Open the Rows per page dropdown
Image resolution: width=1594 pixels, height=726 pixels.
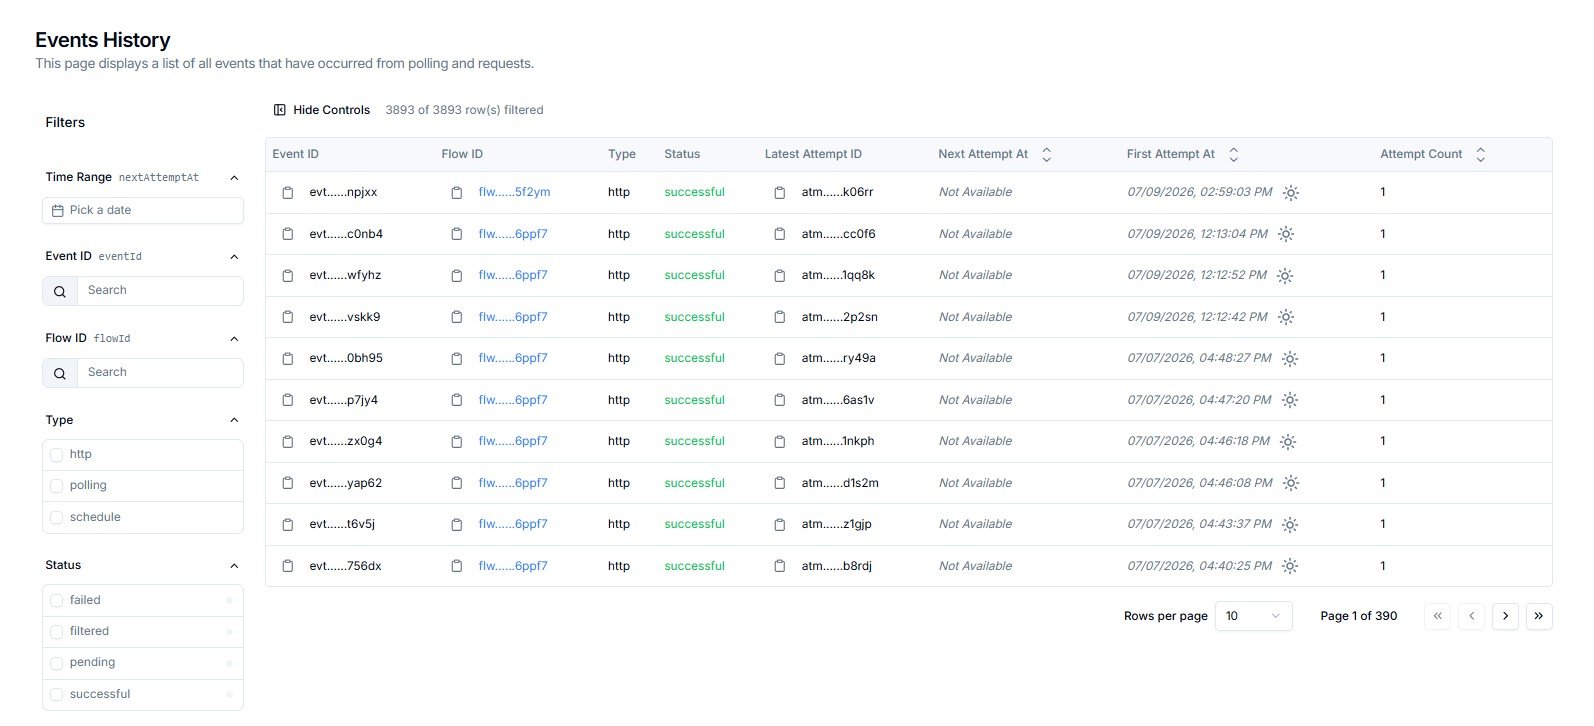[x=1254, y=616]
